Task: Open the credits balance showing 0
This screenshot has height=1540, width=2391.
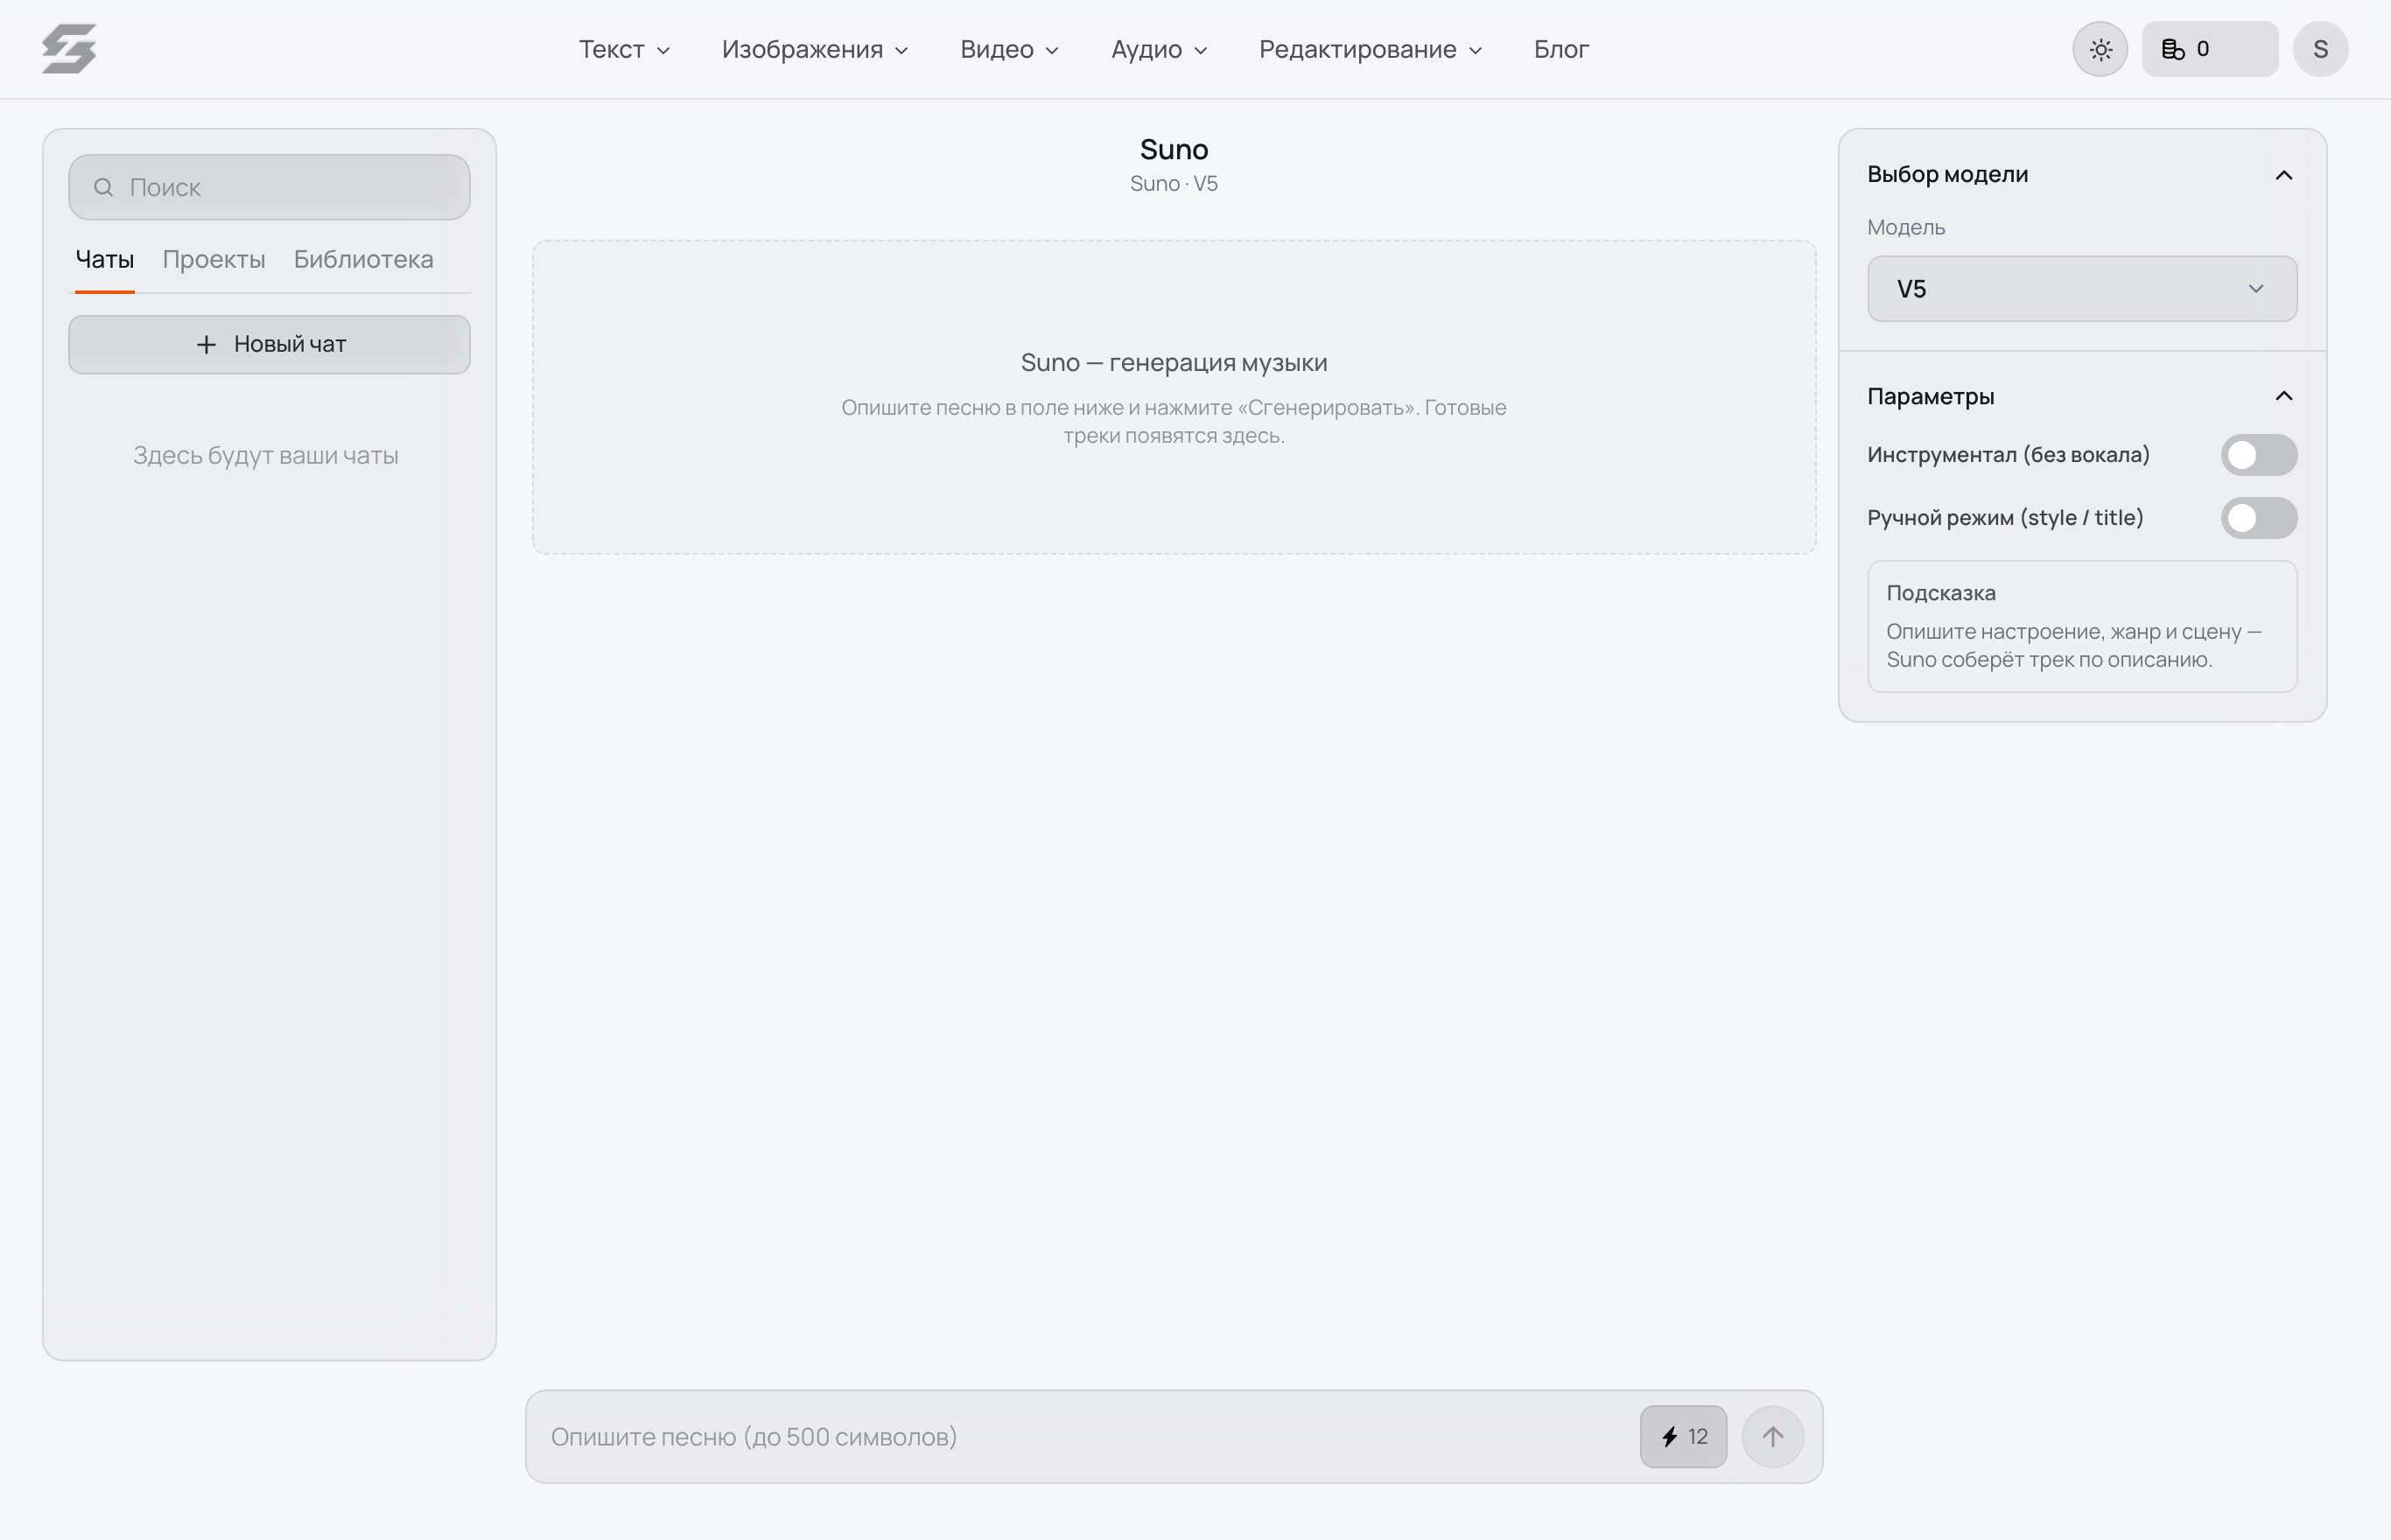Action: 2210,49
